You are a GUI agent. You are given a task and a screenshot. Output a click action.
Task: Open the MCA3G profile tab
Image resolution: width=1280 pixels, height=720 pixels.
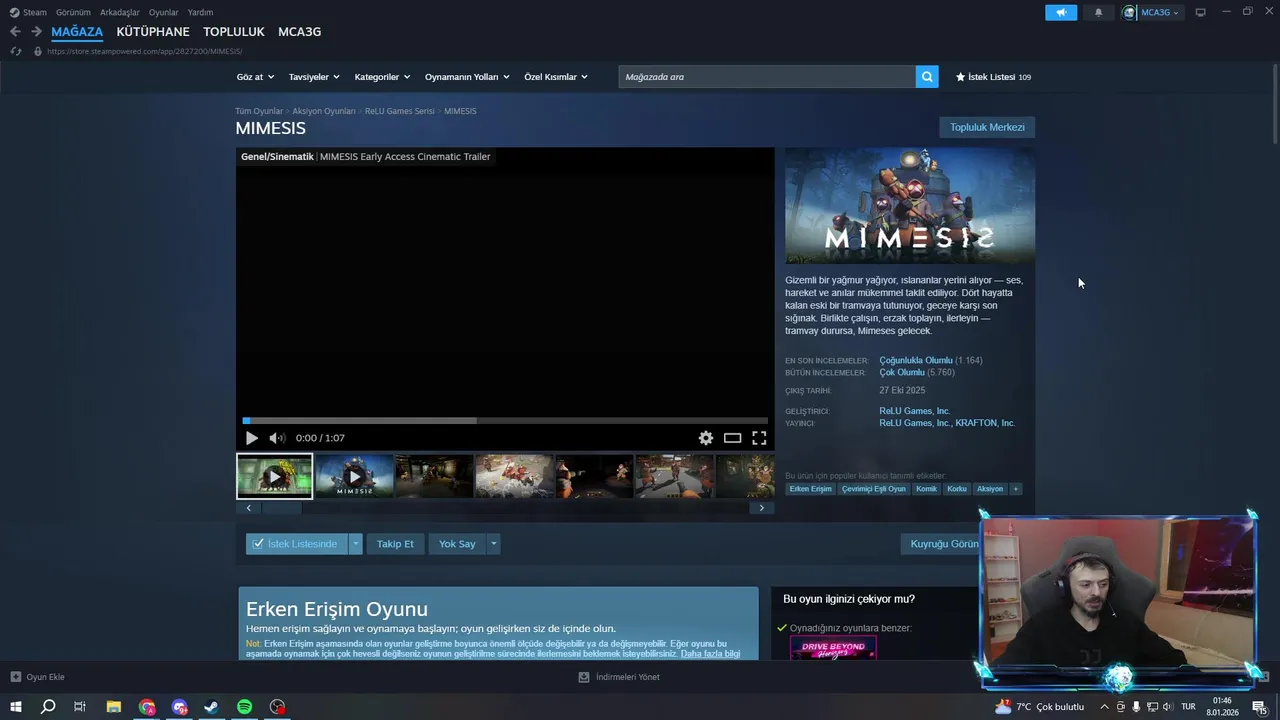(300, 32)
